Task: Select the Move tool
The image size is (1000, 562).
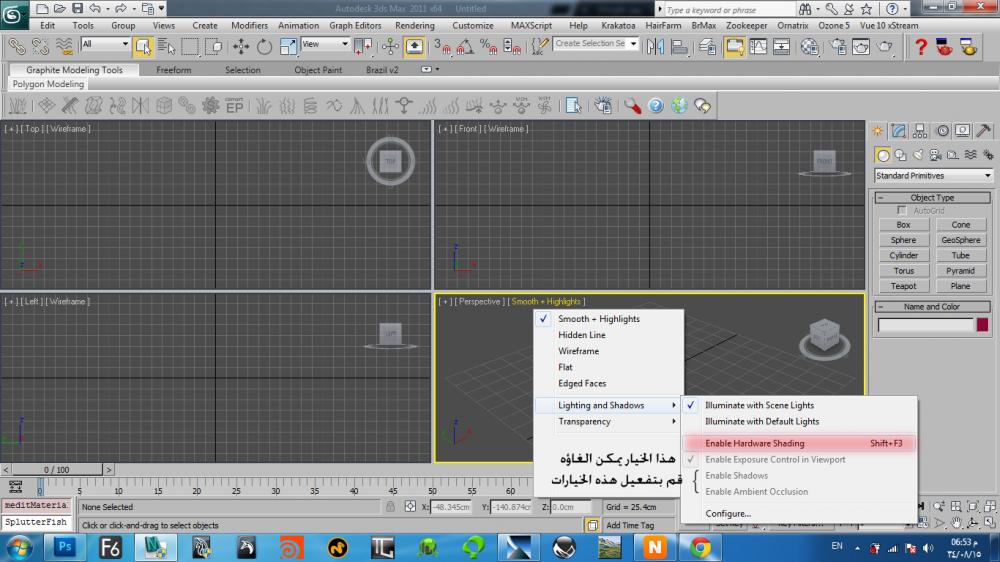Action: (240, 47)
